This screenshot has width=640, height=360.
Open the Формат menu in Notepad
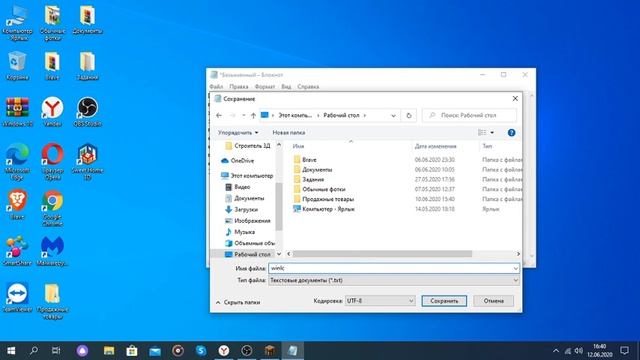click(265, 87)
